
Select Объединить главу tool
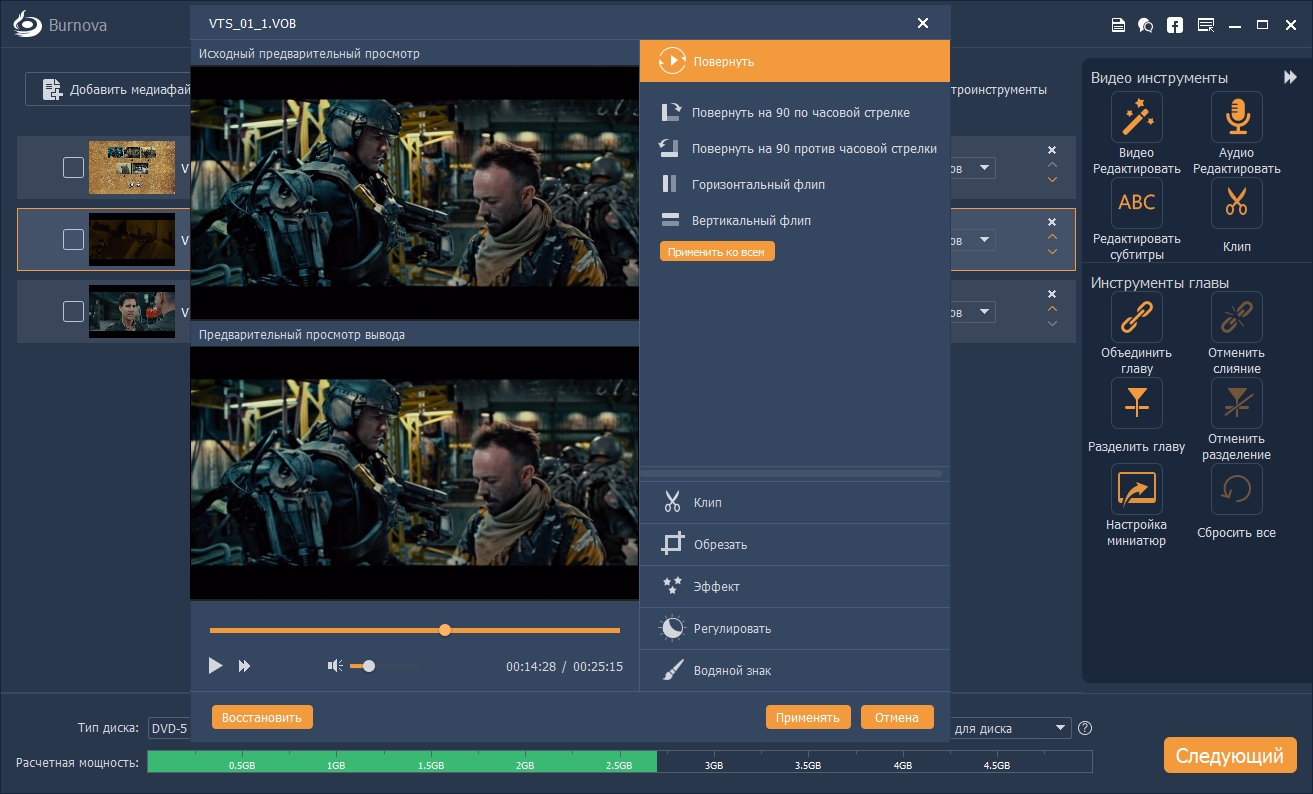pyautogui.click(x=1136, y=333)
